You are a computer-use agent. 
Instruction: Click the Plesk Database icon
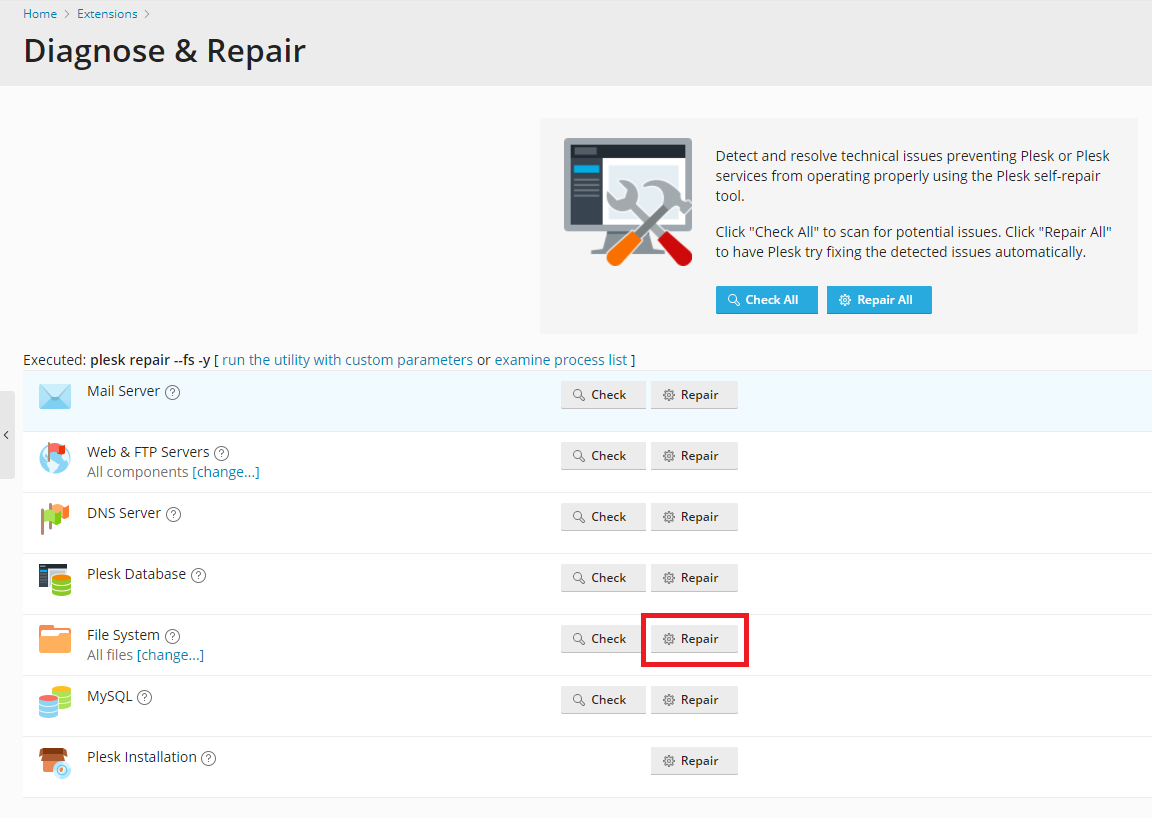pyautogui.click(x=55, y=579)
